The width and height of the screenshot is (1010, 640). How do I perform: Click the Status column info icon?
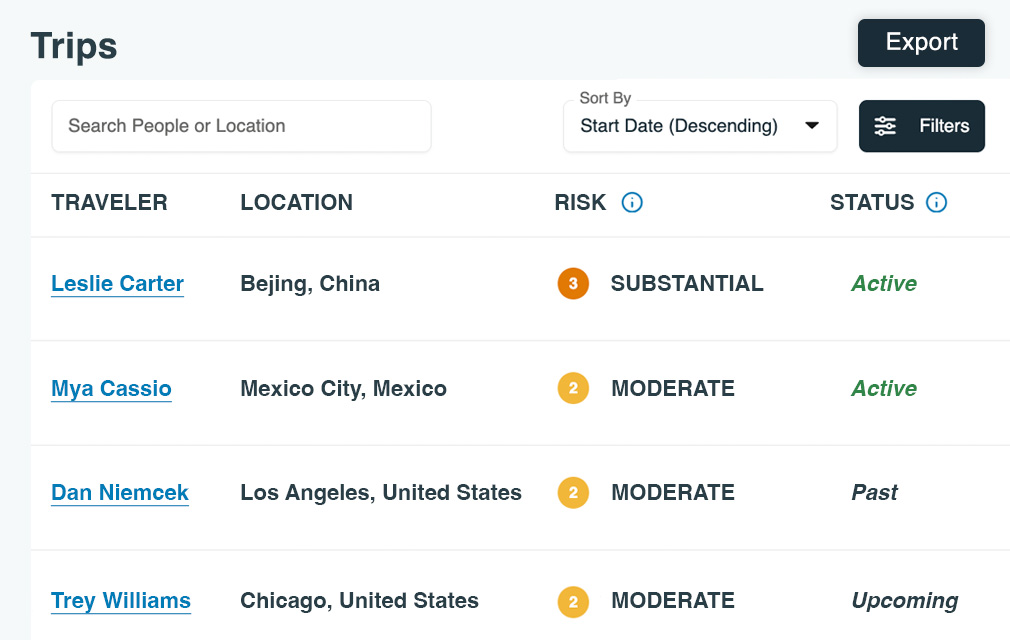(x=936, y=203)
